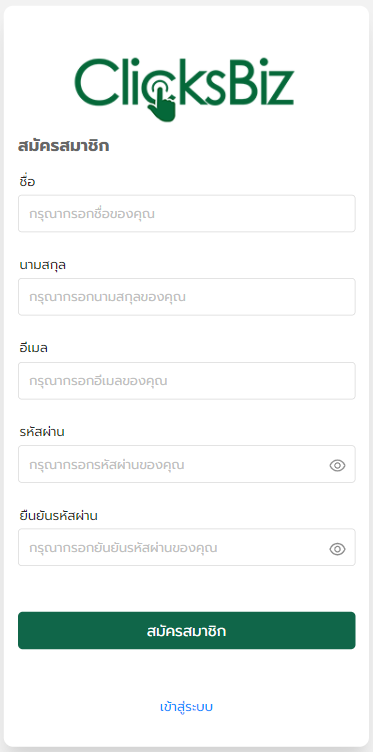
Task: Click the ชื่อ field label
Action: click(x=27, y=181)
